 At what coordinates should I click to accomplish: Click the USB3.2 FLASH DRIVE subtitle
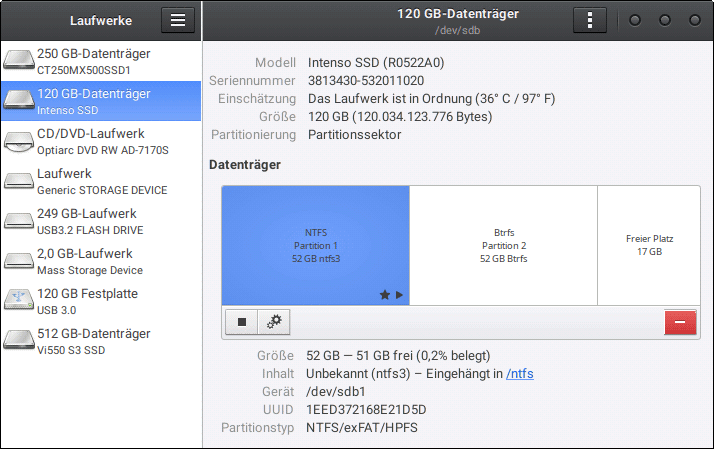pyautogui.click(x=90, y=230)
